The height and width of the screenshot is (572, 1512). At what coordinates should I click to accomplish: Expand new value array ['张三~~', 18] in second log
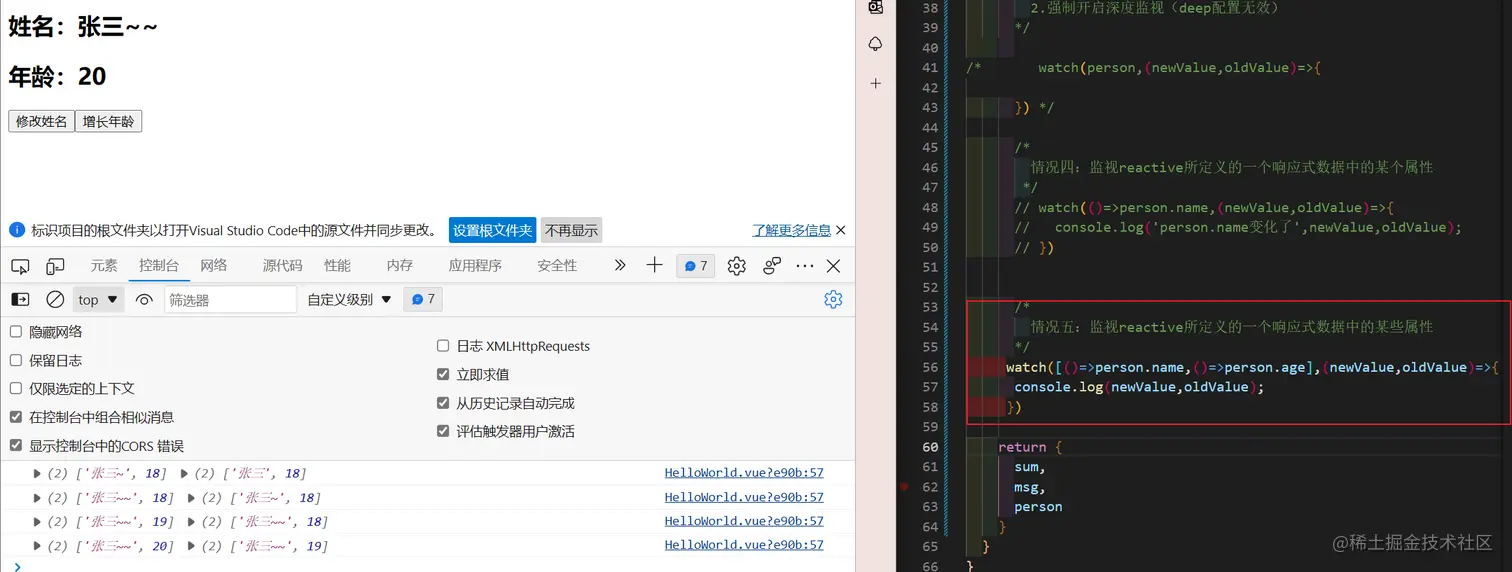pyautogui.click(x=38, y=497)
